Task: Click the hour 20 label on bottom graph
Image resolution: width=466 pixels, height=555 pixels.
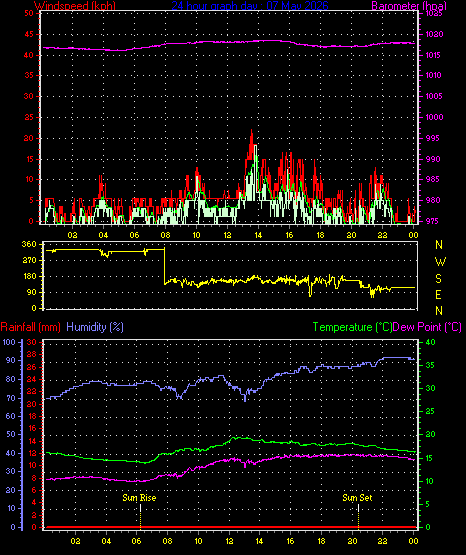Action: click(352, 541)
